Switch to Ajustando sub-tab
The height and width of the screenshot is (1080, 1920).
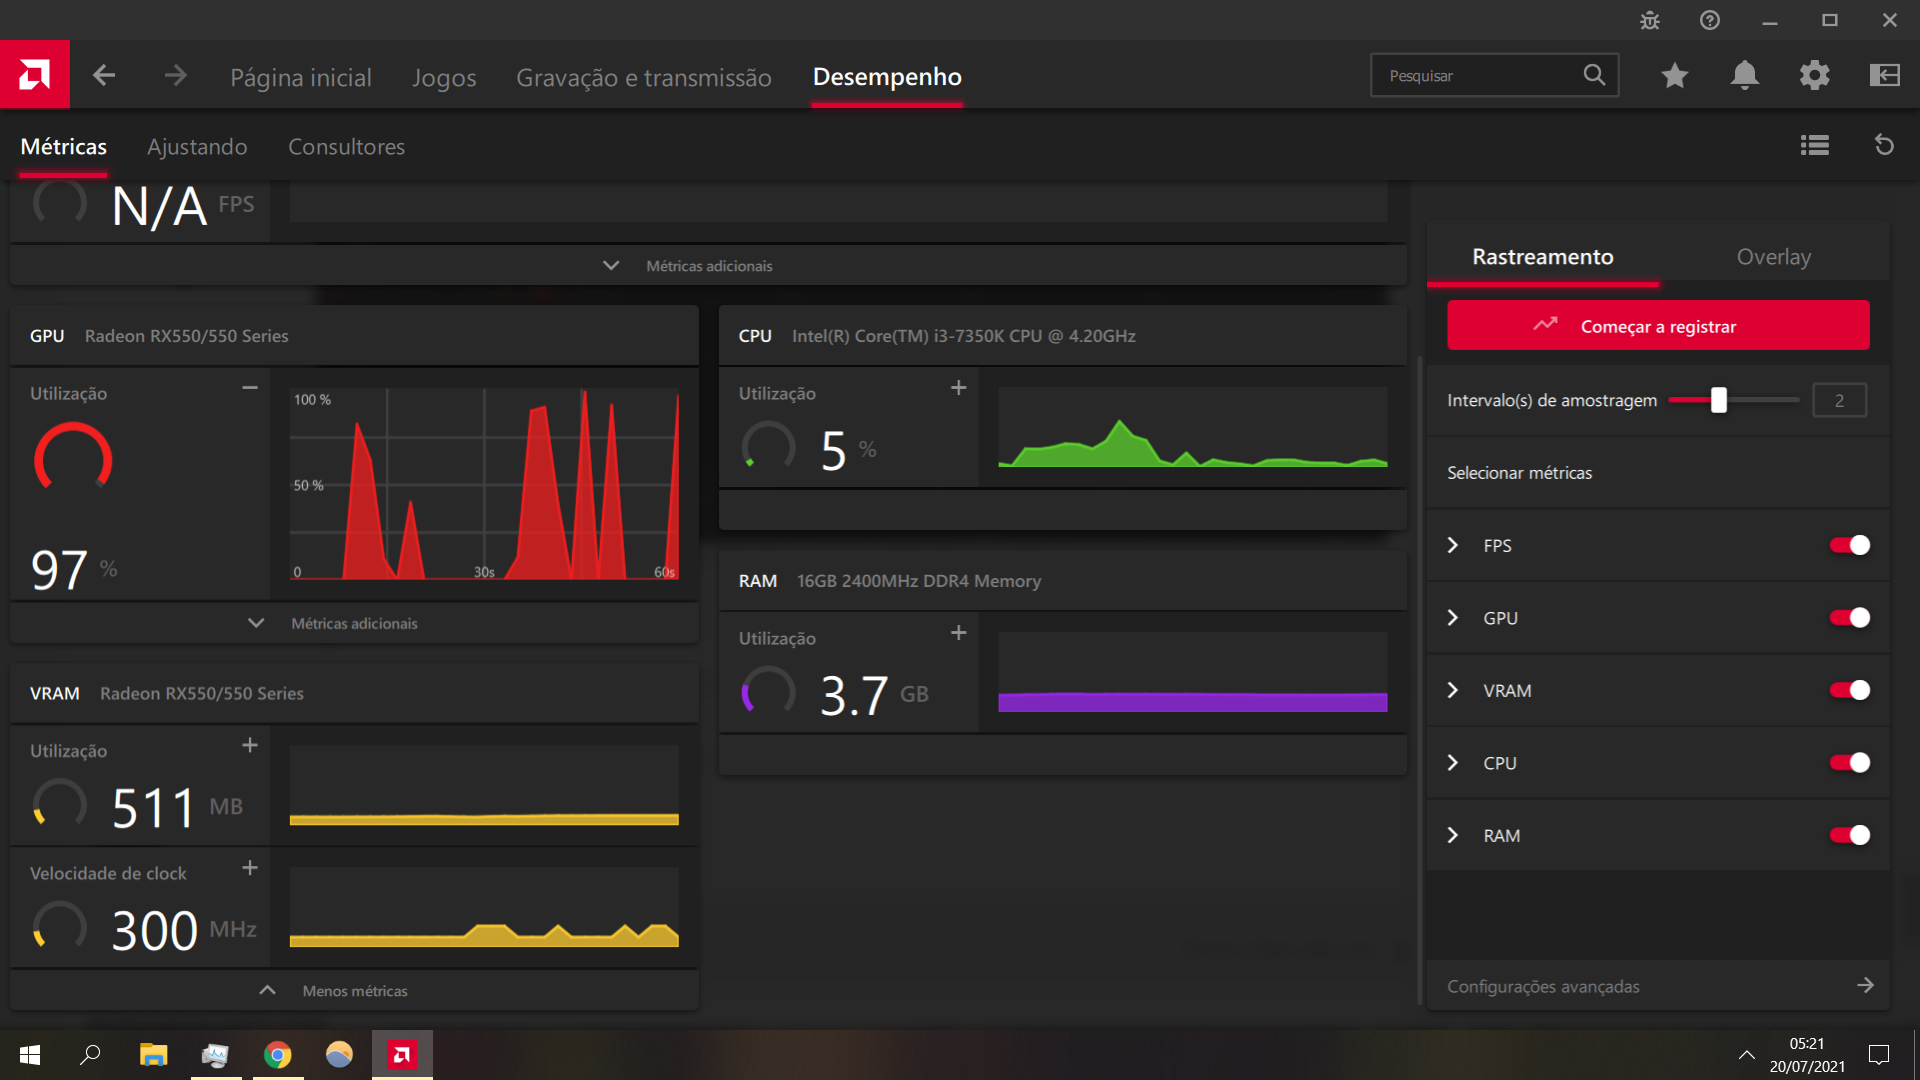click(197, 147)
